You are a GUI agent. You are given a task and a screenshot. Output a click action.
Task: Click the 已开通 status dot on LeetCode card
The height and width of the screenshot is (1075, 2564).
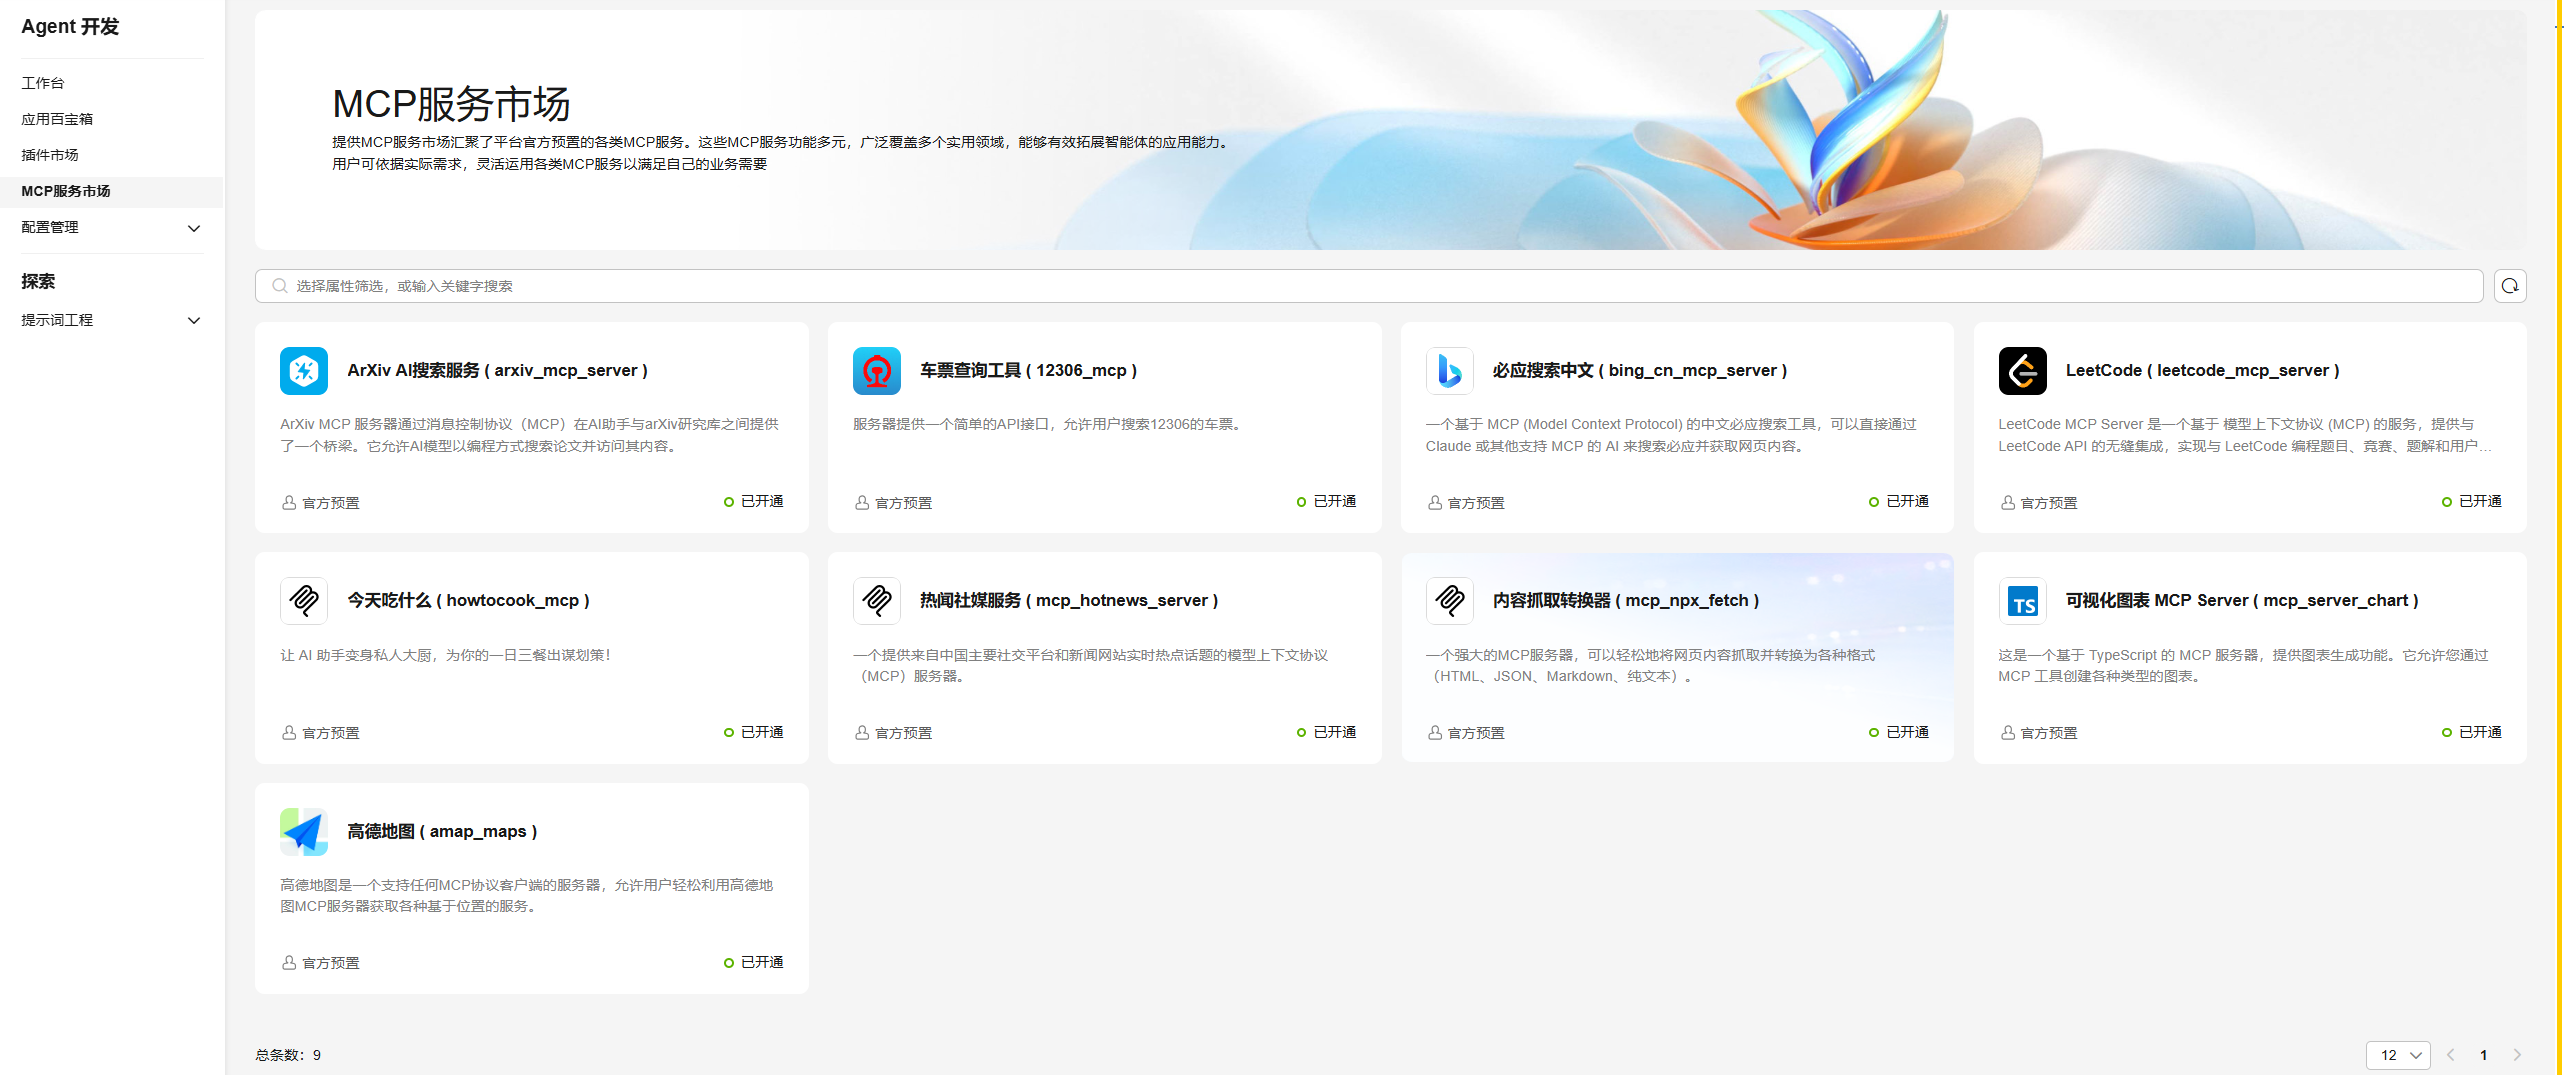click(2447, 502)
